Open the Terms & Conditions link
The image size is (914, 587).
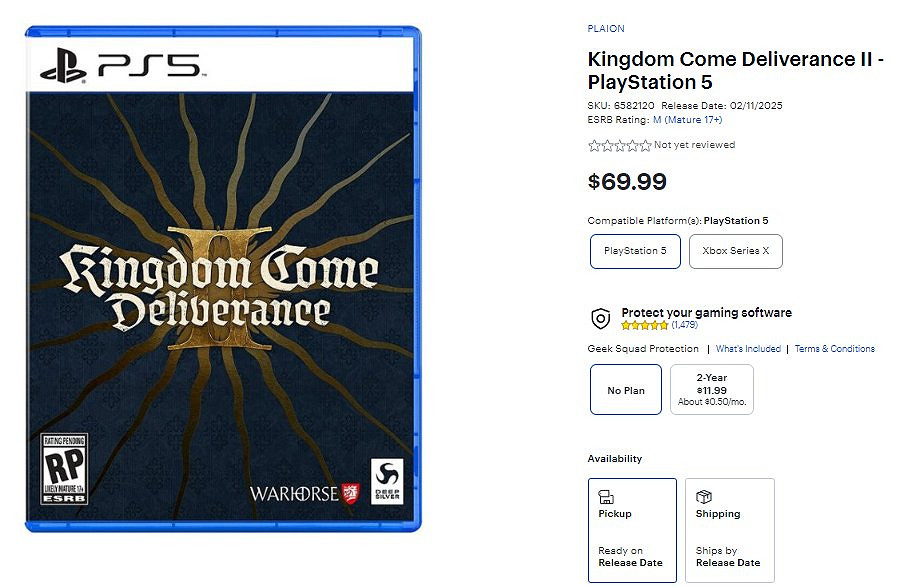834,349
